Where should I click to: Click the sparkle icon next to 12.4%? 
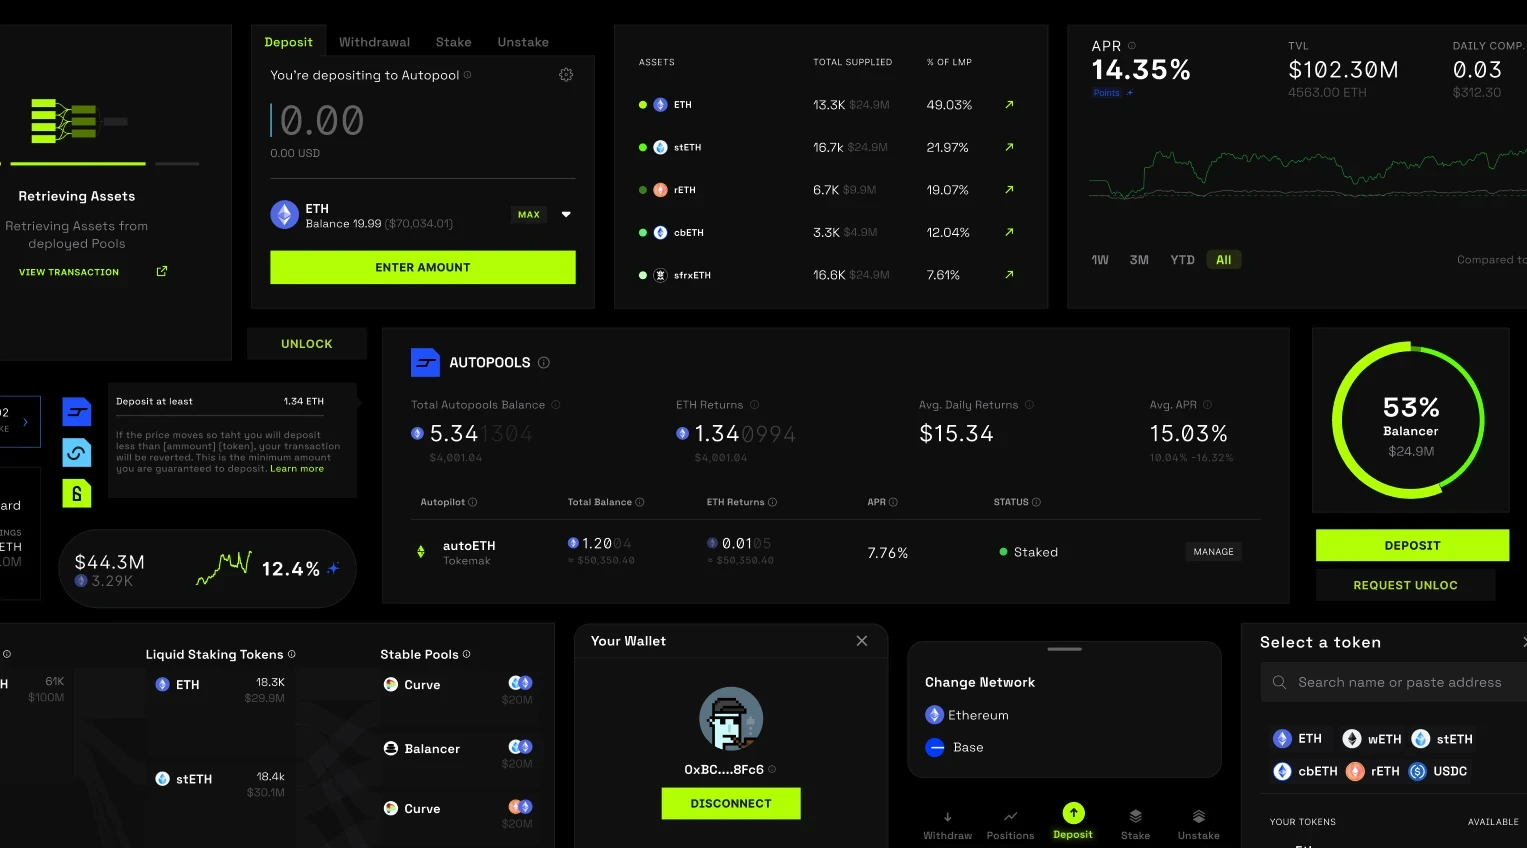coord(334,568)
